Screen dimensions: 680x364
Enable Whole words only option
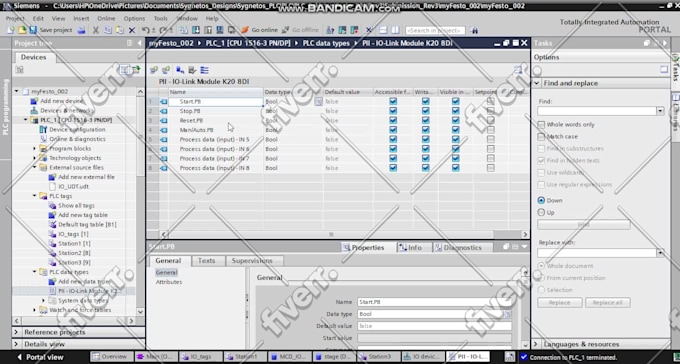click(x=541, y=125)
